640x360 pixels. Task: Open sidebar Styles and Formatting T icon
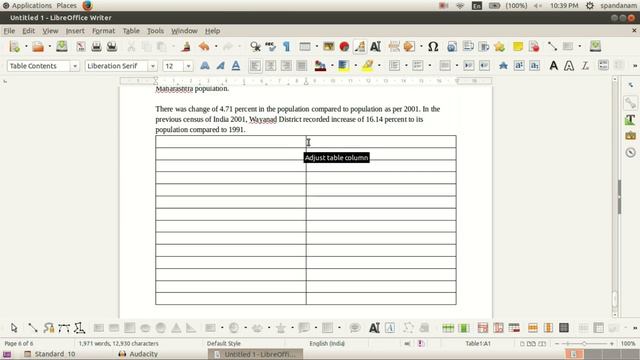[630, 119]
